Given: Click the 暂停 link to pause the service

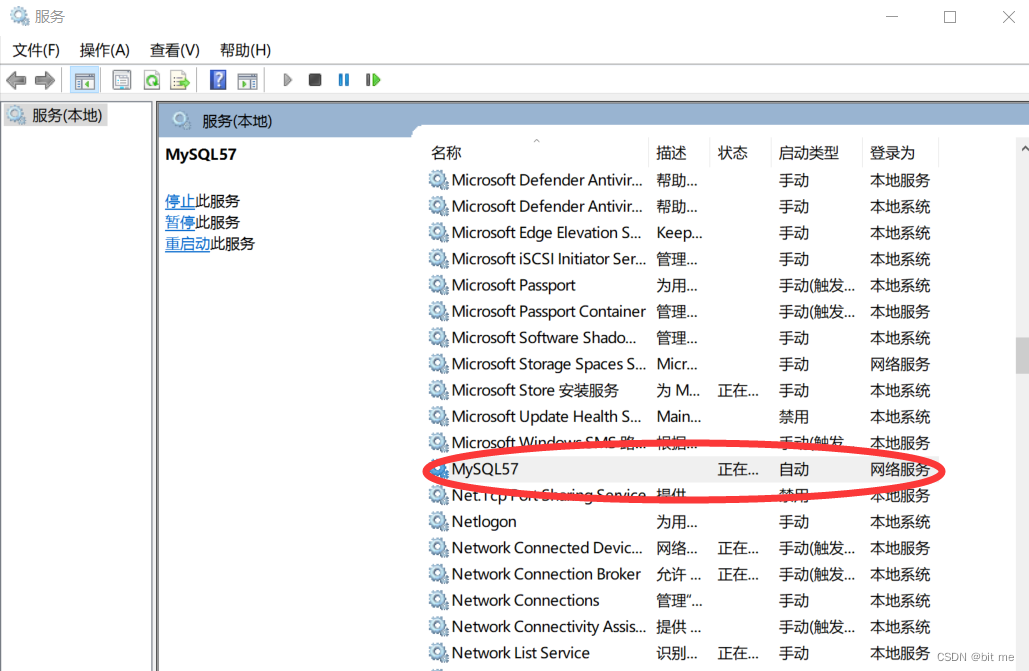Looking at the screenshot, I should 180,223.
